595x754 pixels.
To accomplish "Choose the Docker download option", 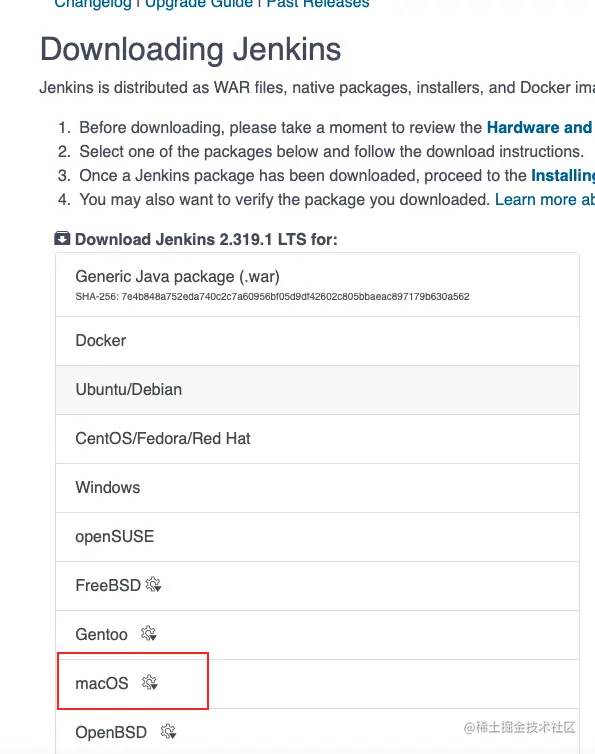I will click(x=317, y=341).
